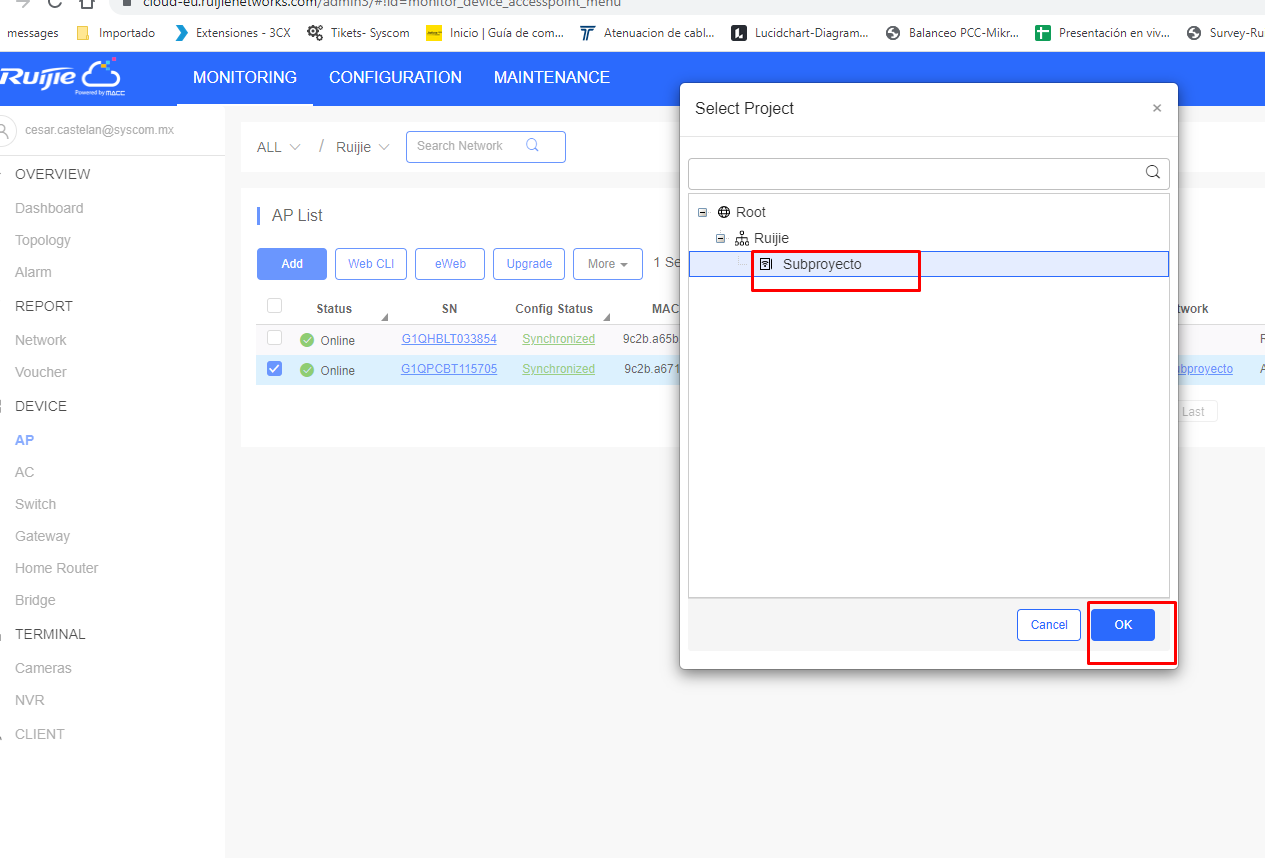Collapse the Root tree node
This screenshot has height=858, width=1265.
tap(702, 212)
